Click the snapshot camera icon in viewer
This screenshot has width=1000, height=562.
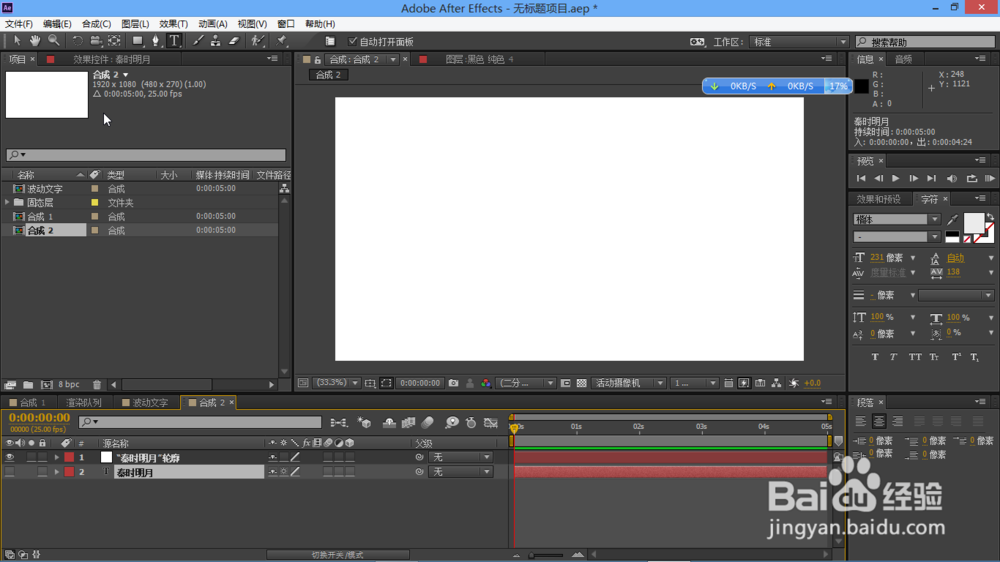(x=453, y=383)
